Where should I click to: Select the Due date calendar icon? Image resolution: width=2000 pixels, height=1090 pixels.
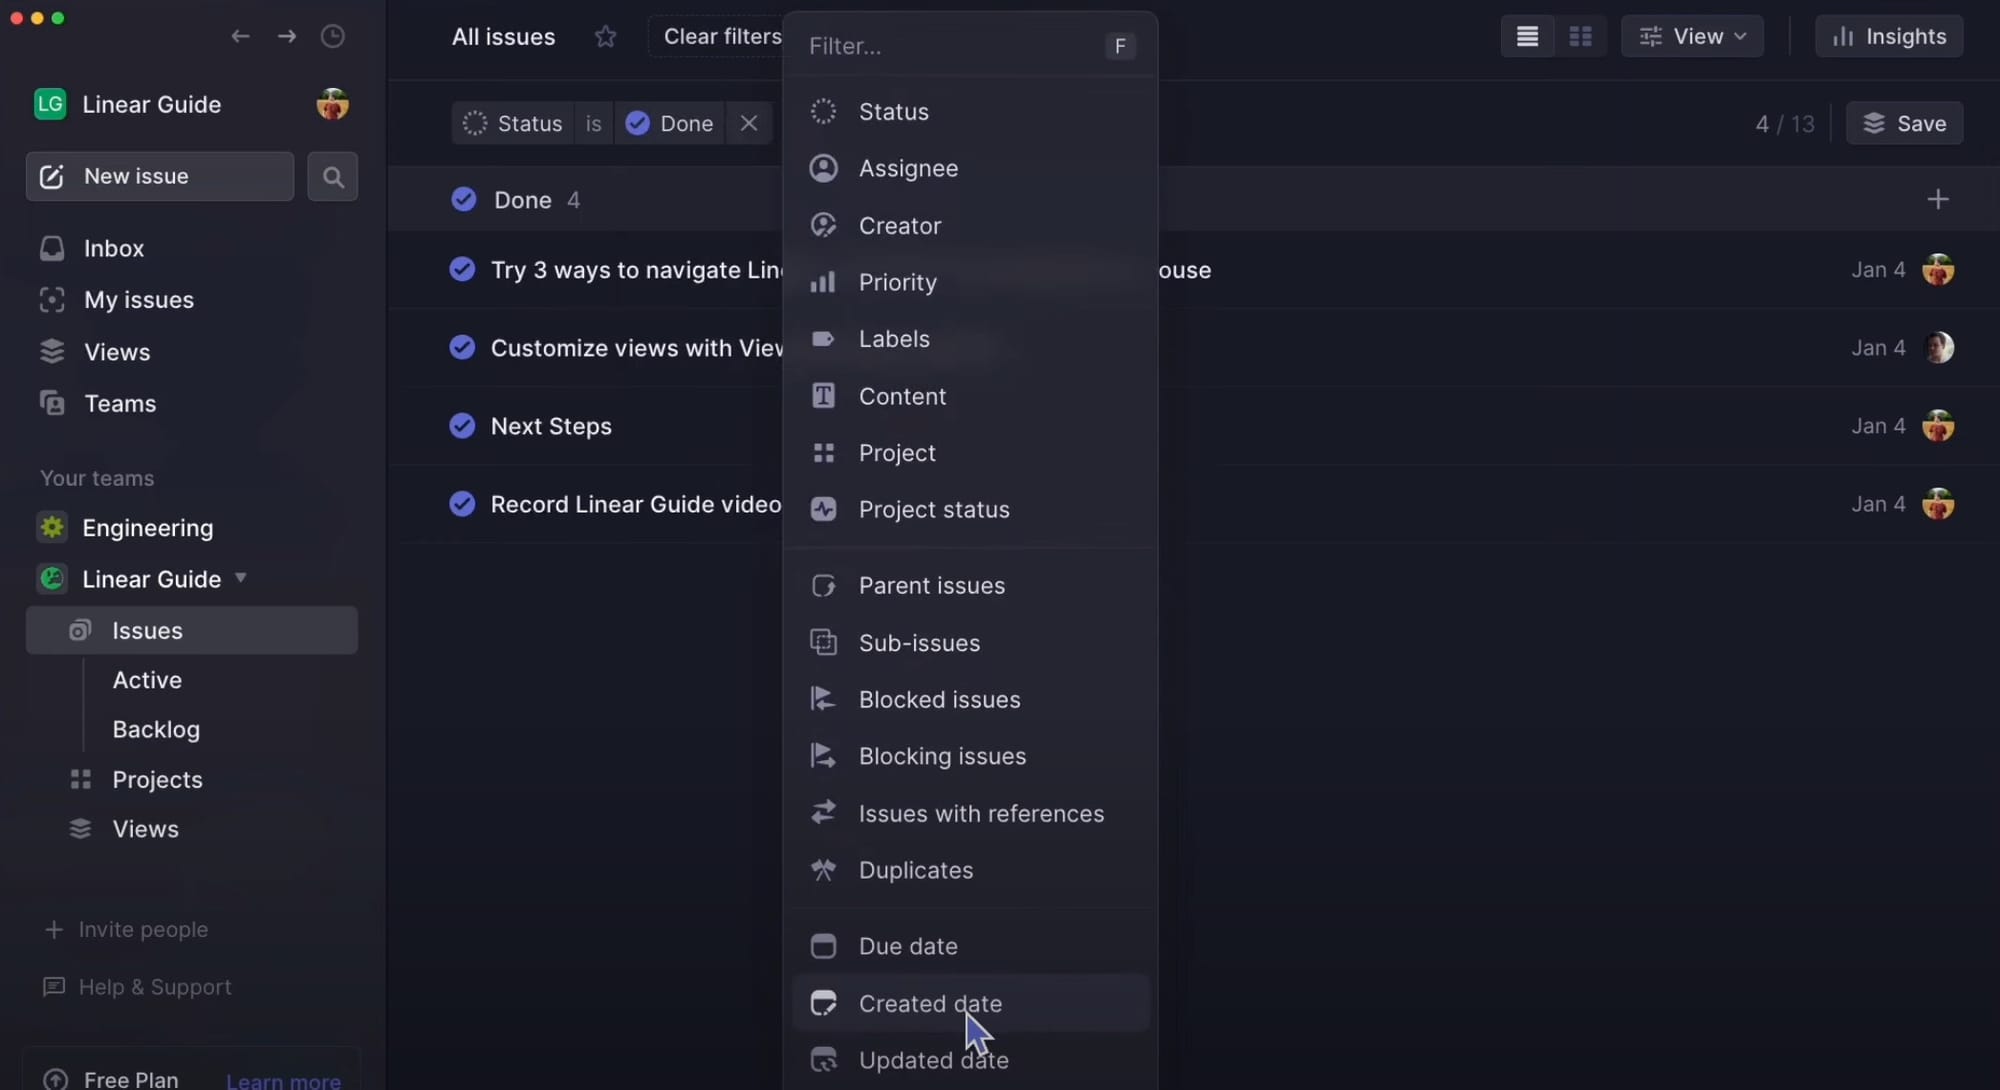[823, 946]
